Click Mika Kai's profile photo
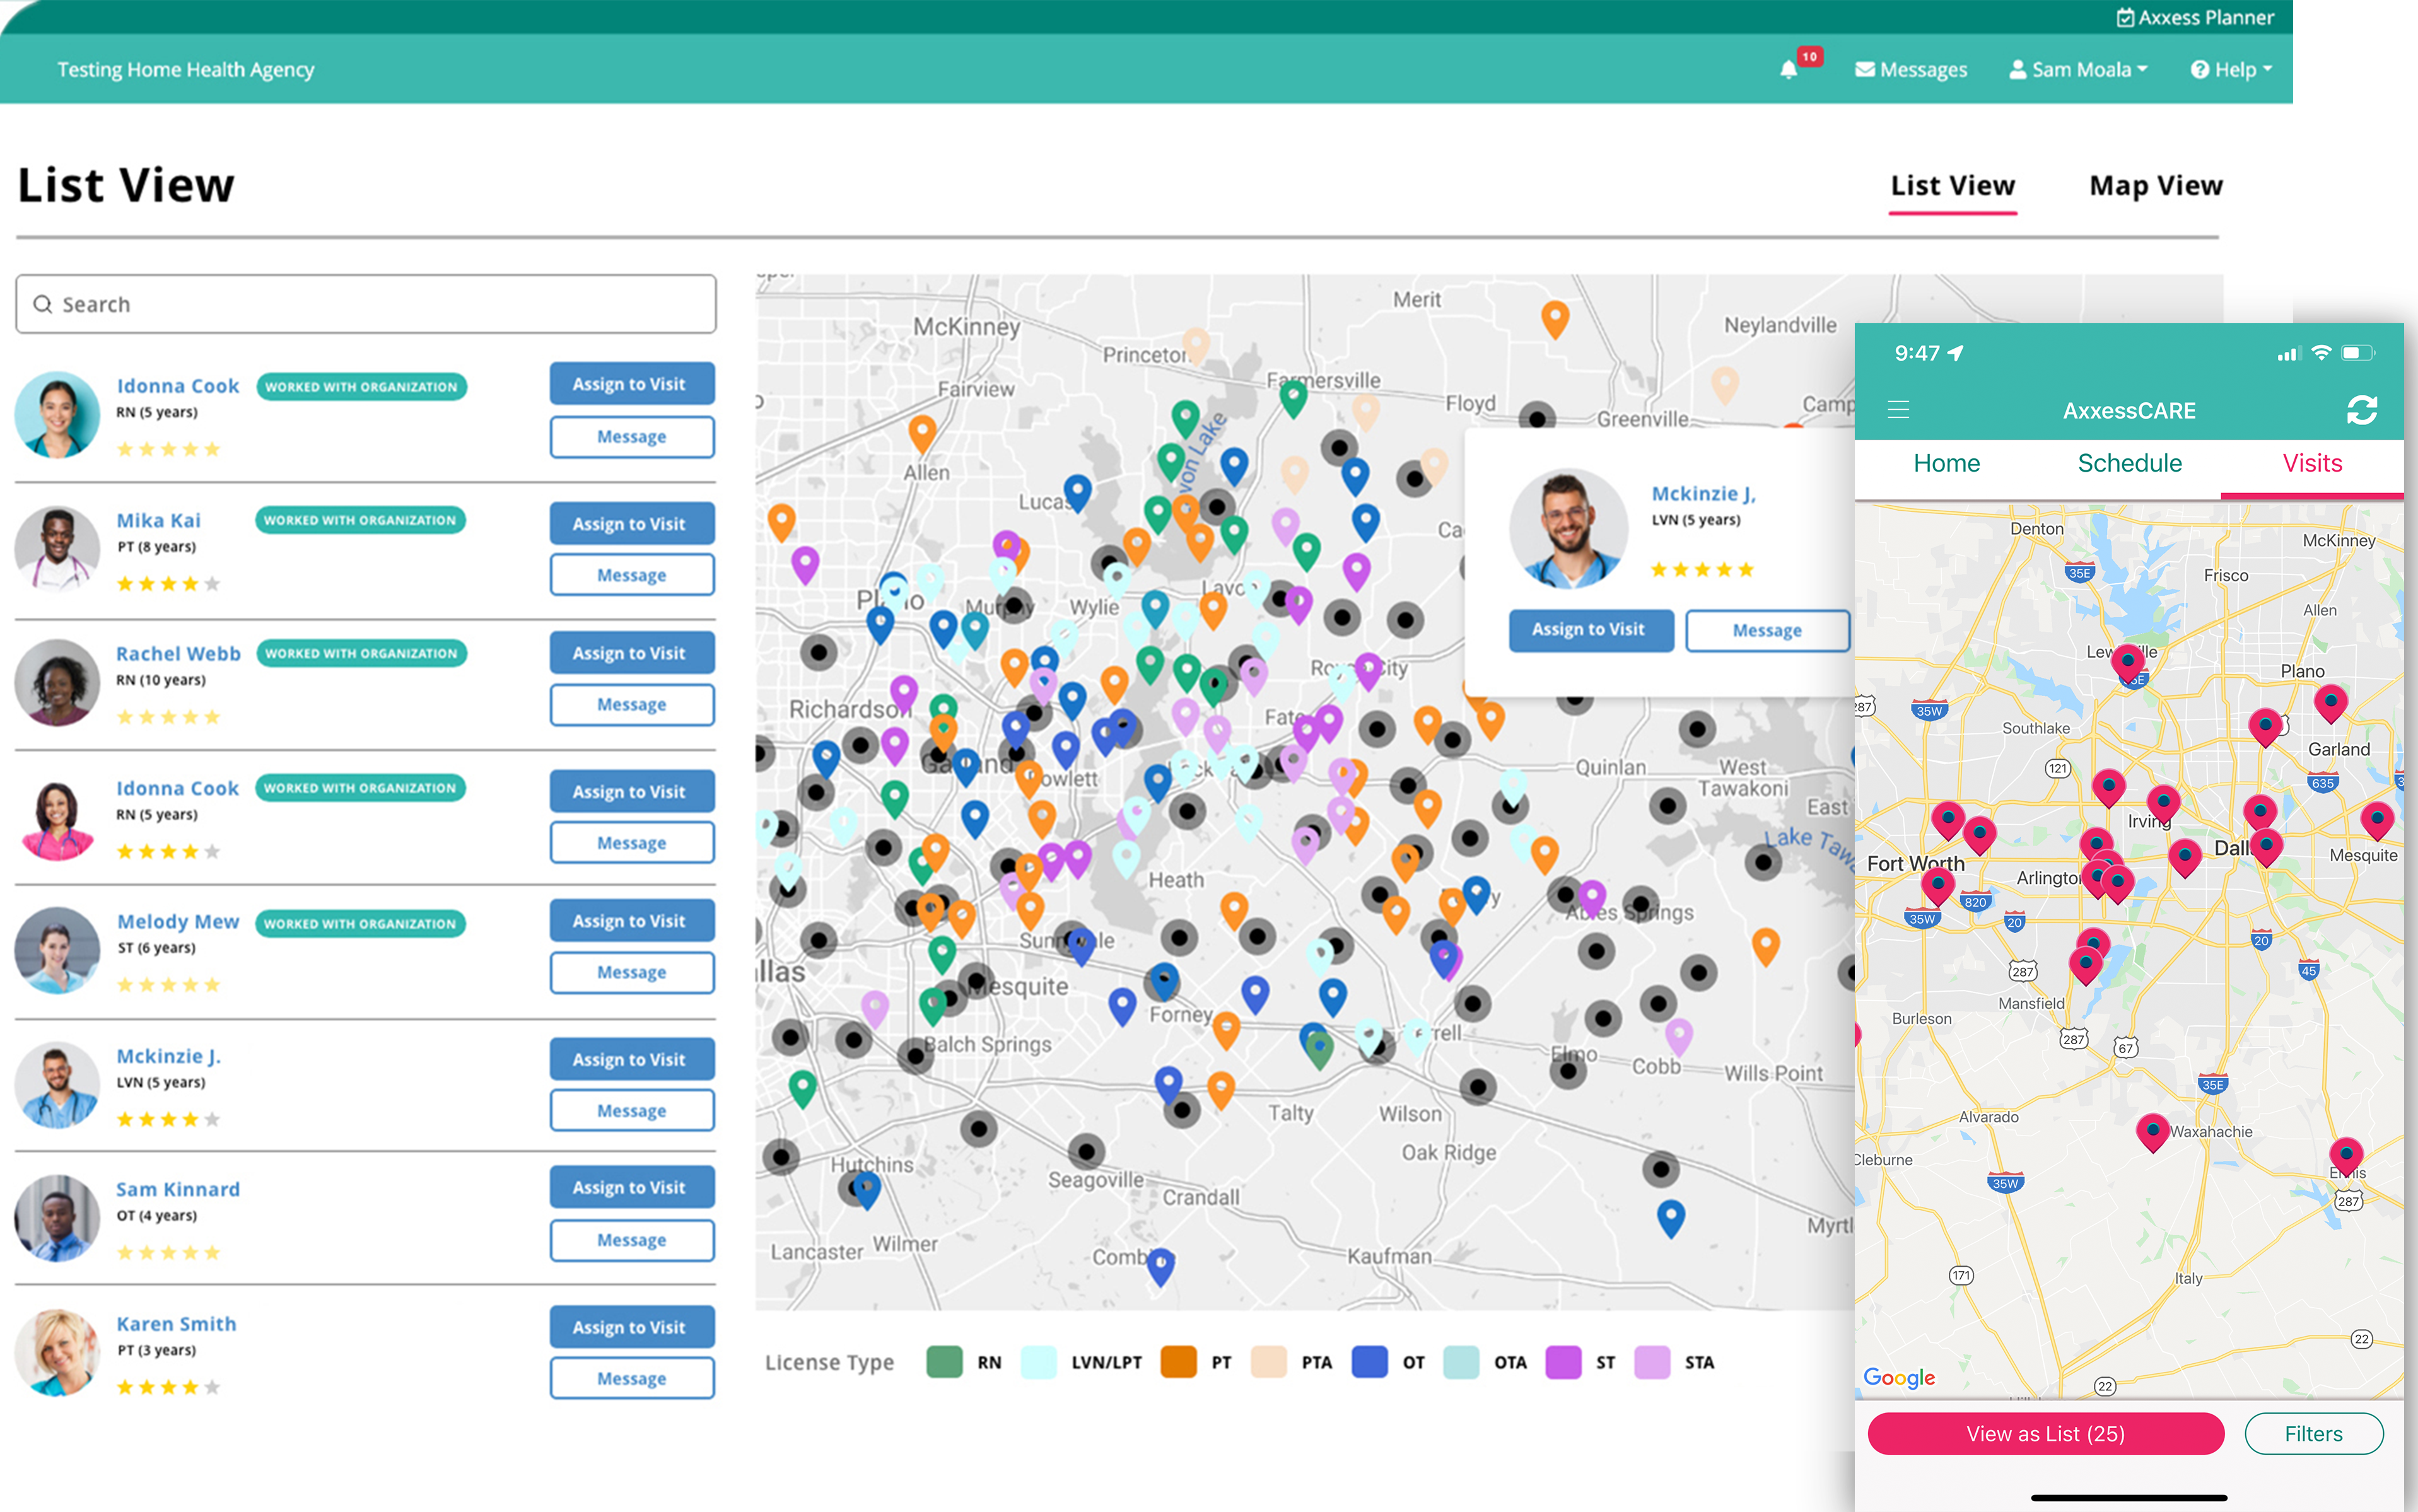Viewport: 2418px width, 1512px height. [57, 549]
